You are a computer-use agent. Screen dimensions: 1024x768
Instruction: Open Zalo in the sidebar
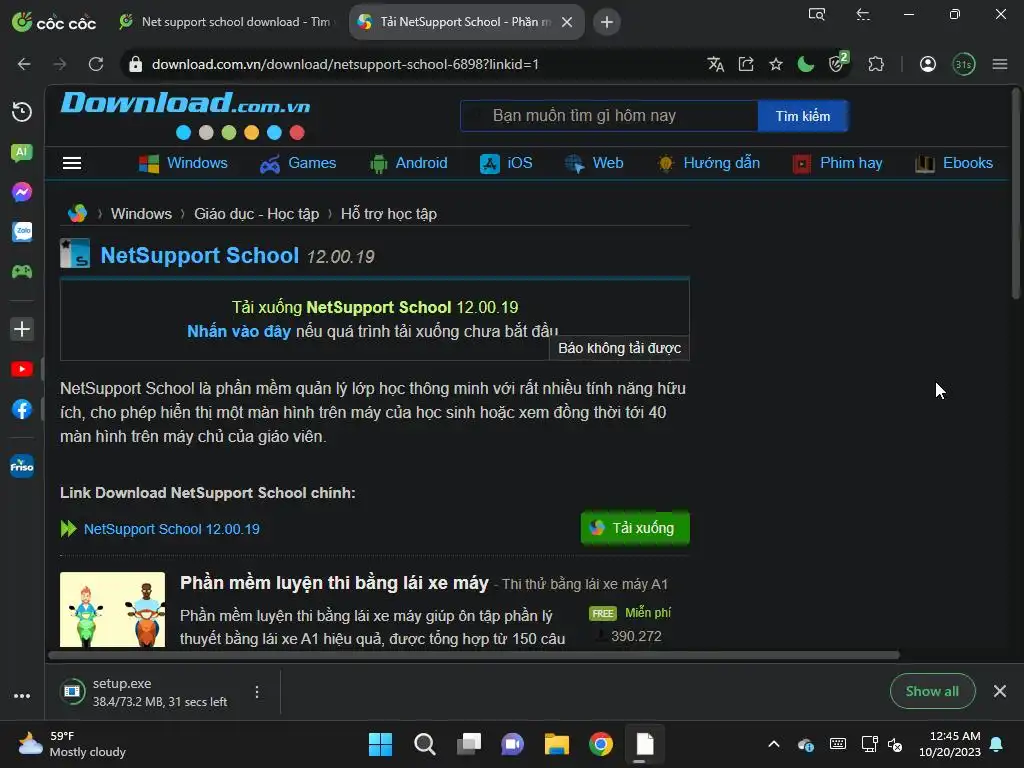[22, 231]
